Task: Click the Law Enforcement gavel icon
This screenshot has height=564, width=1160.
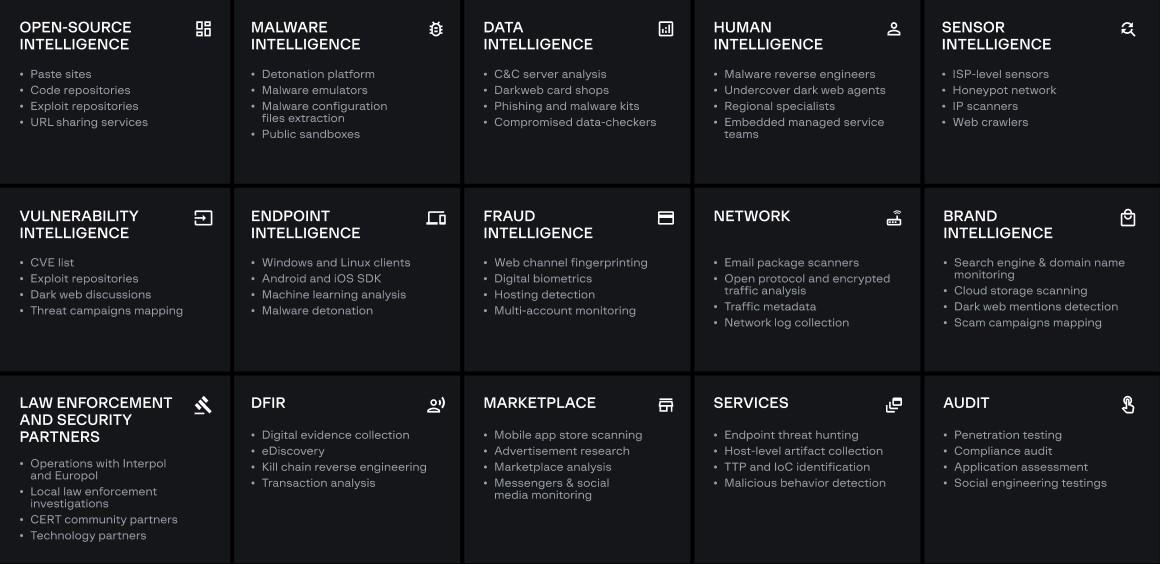Action: pos(204,405)
